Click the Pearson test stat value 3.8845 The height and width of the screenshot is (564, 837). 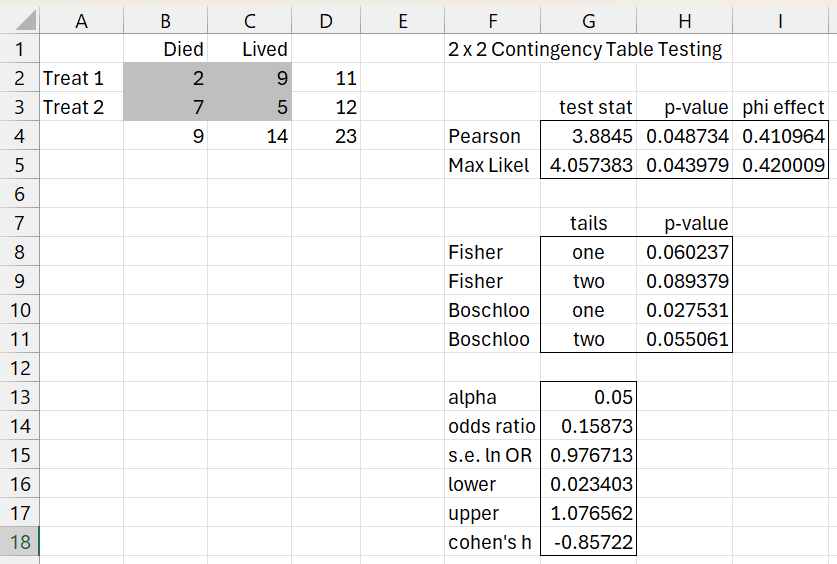587,136
